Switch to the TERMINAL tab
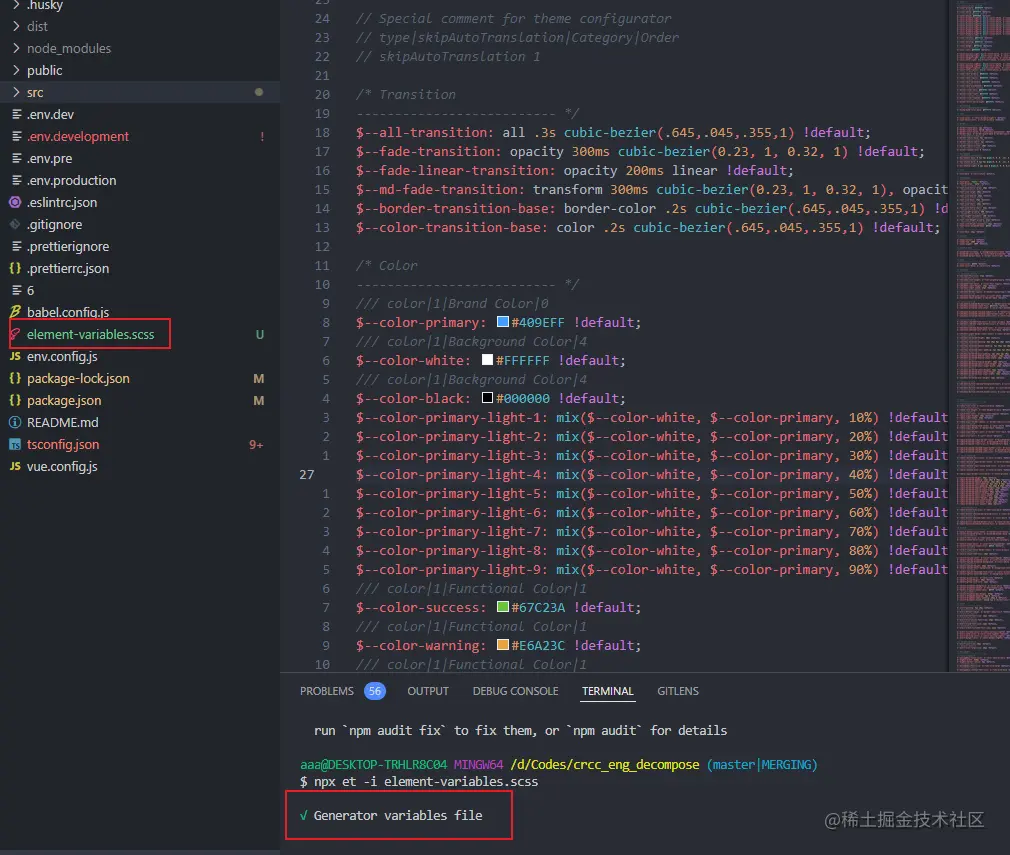 607,691
